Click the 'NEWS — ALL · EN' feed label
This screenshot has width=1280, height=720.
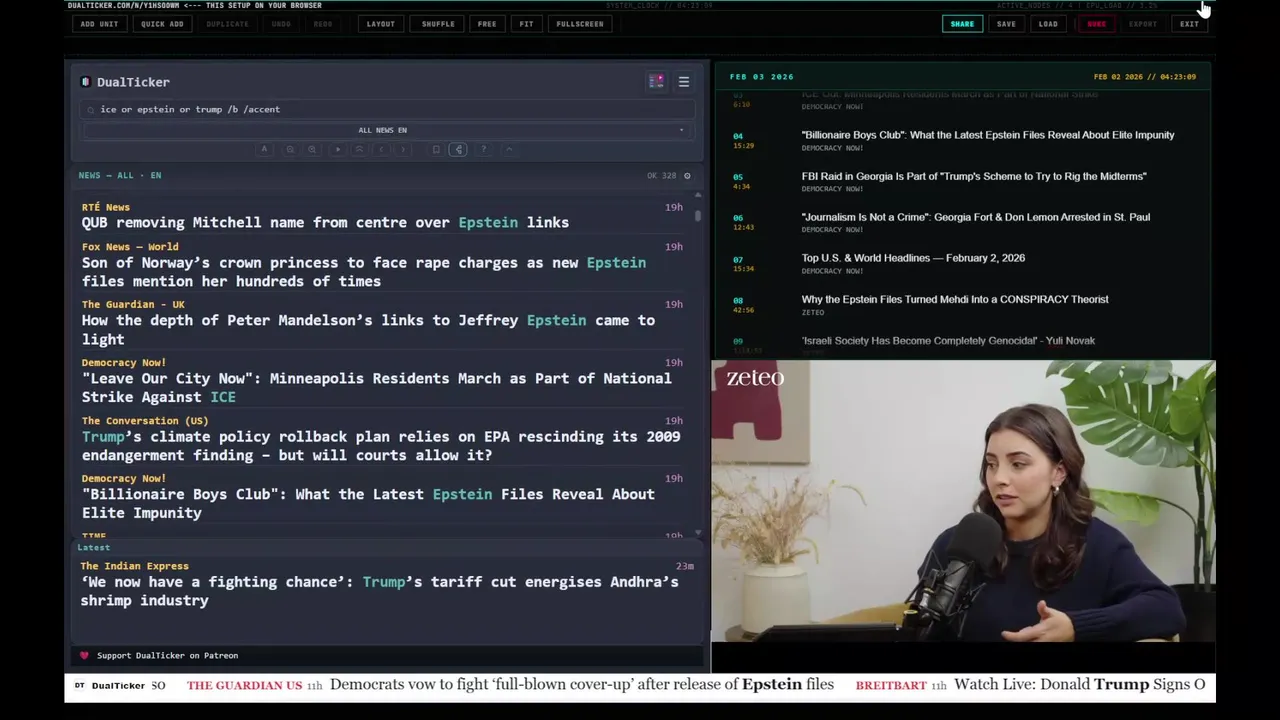[120, 176]
